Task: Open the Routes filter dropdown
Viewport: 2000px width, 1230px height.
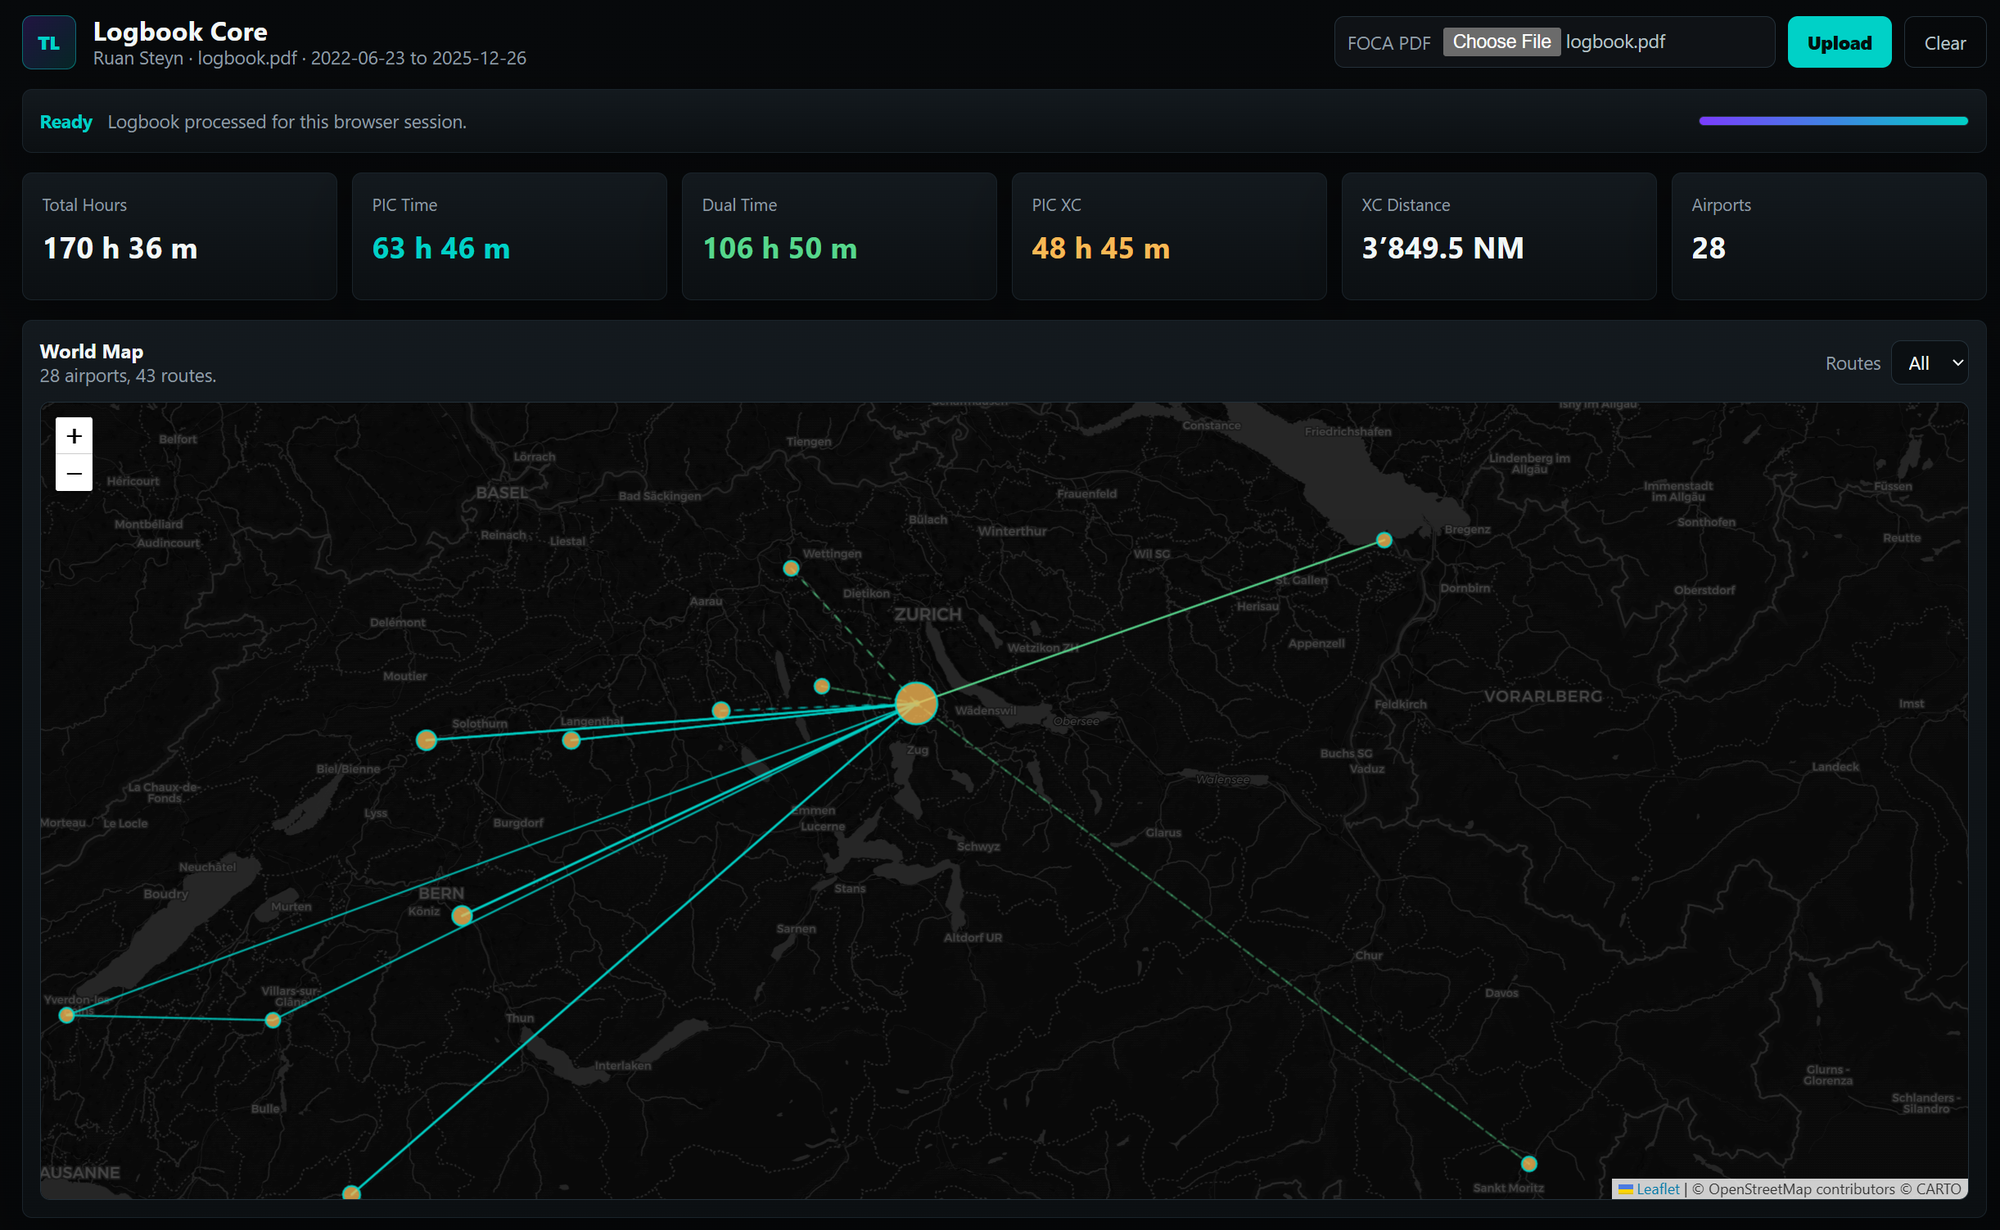Action: [x=1930, y=363]
